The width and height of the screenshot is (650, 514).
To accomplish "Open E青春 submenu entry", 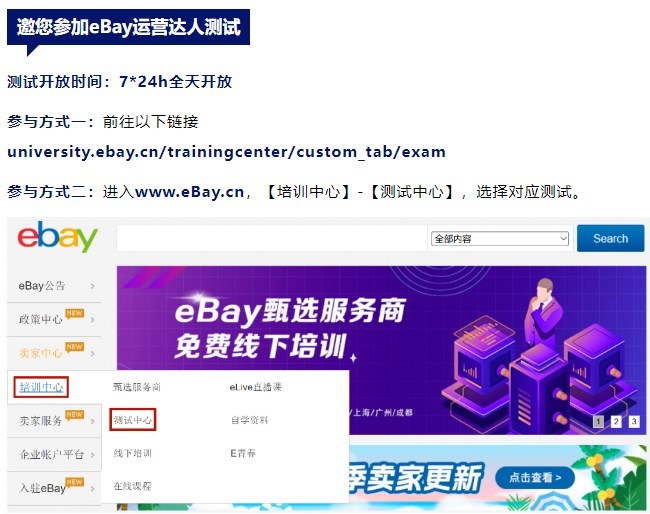I will [243, 453].
